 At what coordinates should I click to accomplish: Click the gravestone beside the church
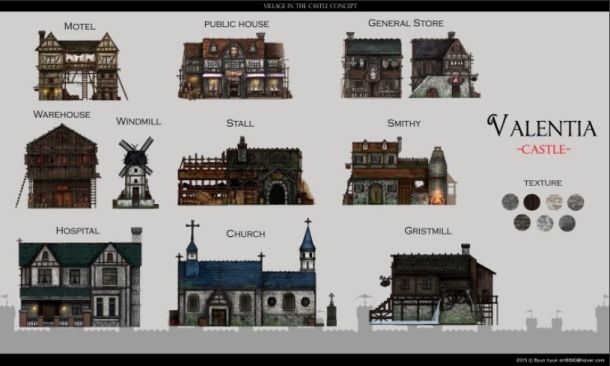click(x=331, y=310)
